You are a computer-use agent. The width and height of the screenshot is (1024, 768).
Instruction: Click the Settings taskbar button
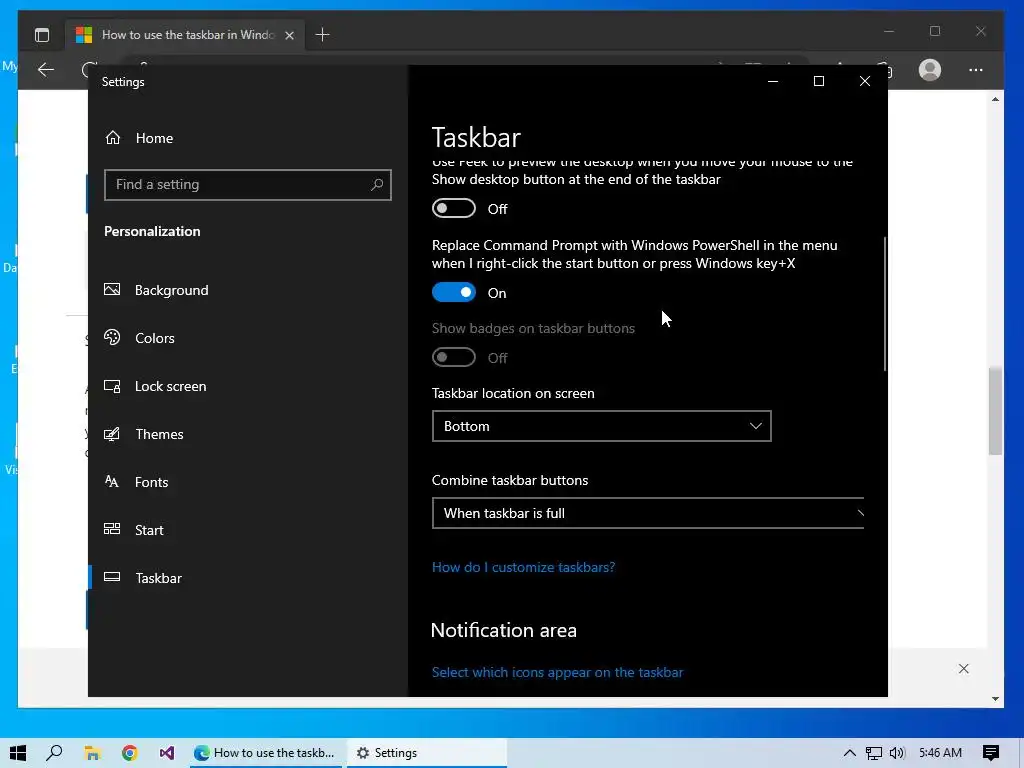click(x=426, y=753)
